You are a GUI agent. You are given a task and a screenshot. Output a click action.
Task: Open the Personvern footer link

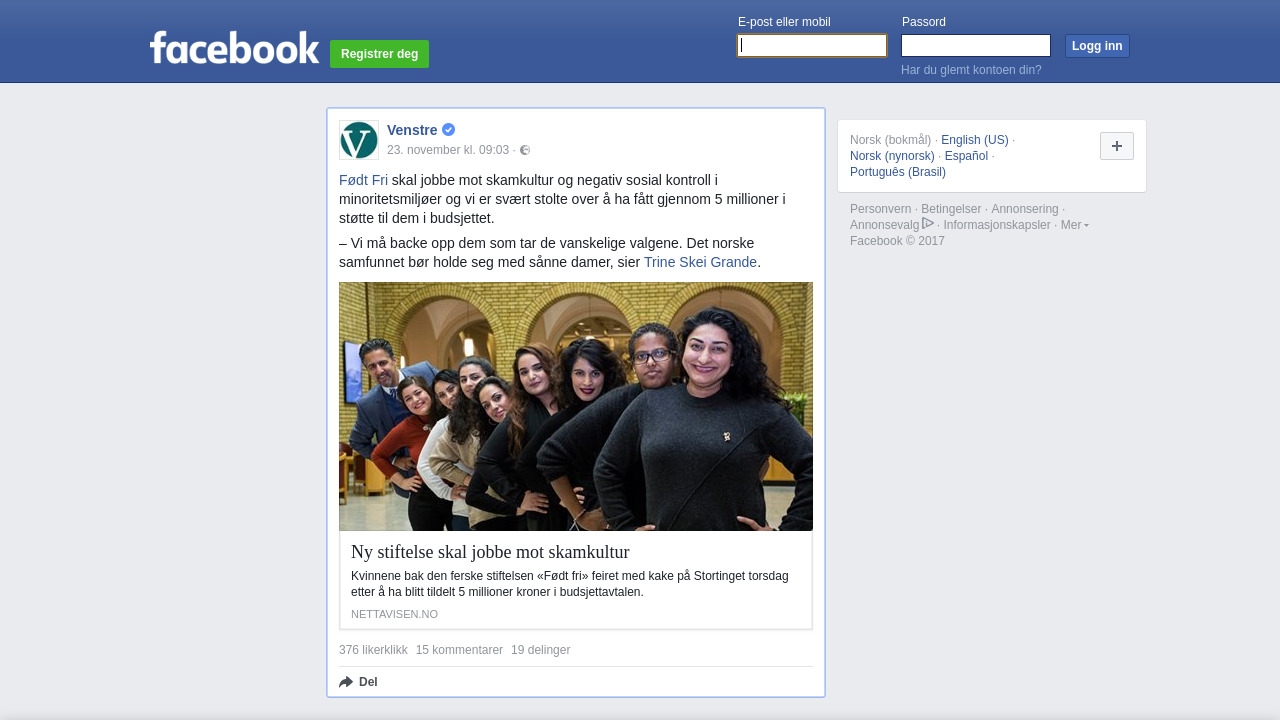(x=880, y=209)
